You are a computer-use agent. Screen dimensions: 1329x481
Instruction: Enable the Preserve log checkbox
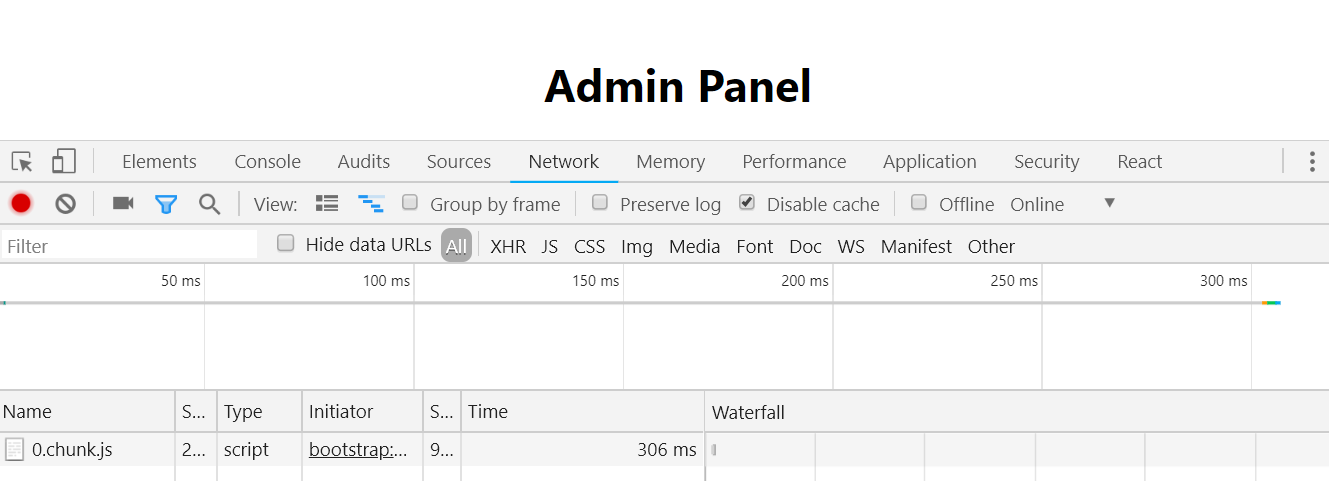click(x=600, y=203)
